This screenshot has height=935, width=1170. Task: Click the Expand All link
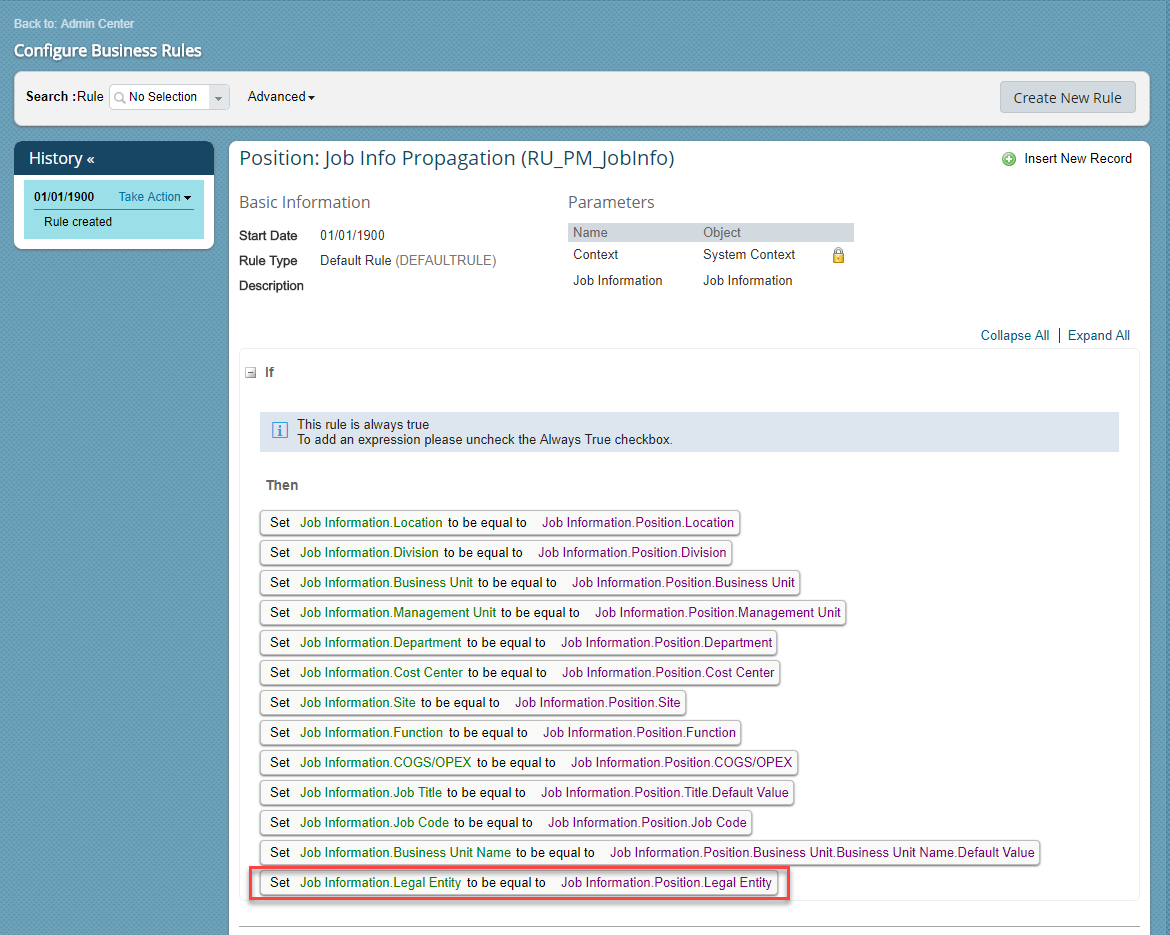click(x=1098, y=336)
